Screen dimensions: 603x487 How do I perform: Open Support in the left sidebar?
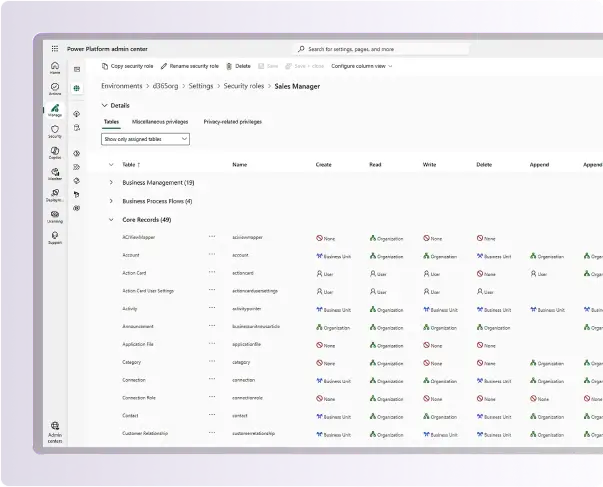54,237
